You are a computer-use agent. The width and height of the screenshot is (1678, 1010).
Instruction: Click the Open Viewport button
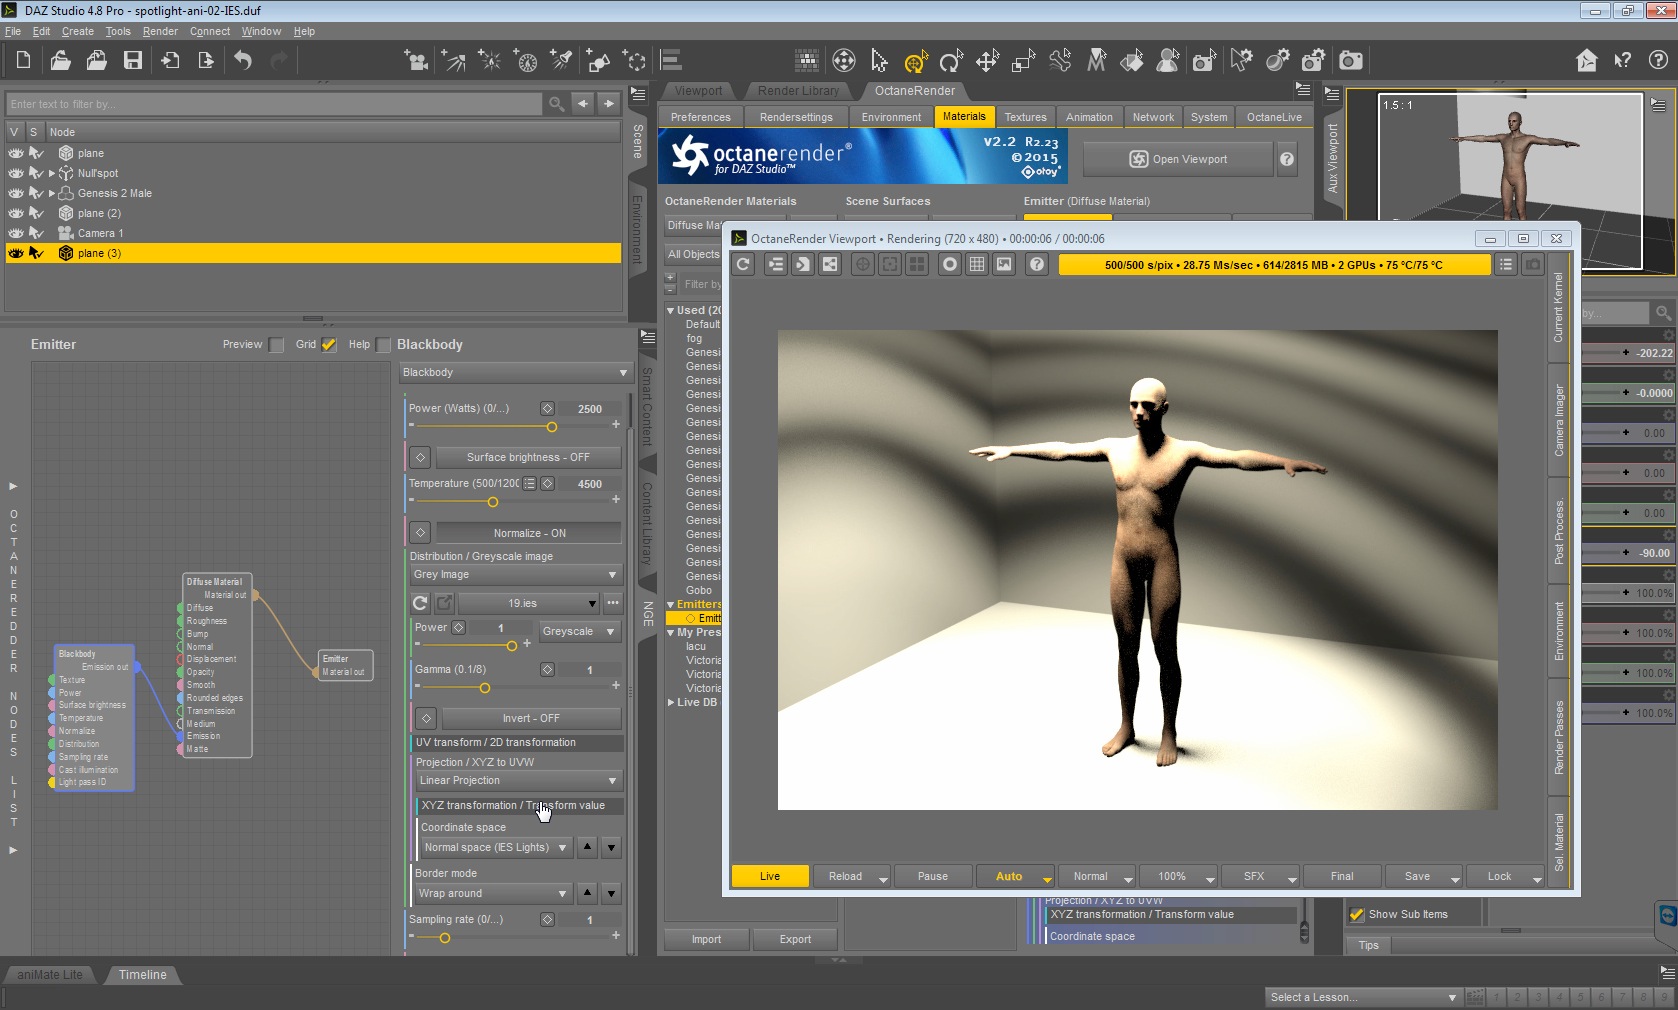(1179, 159)
